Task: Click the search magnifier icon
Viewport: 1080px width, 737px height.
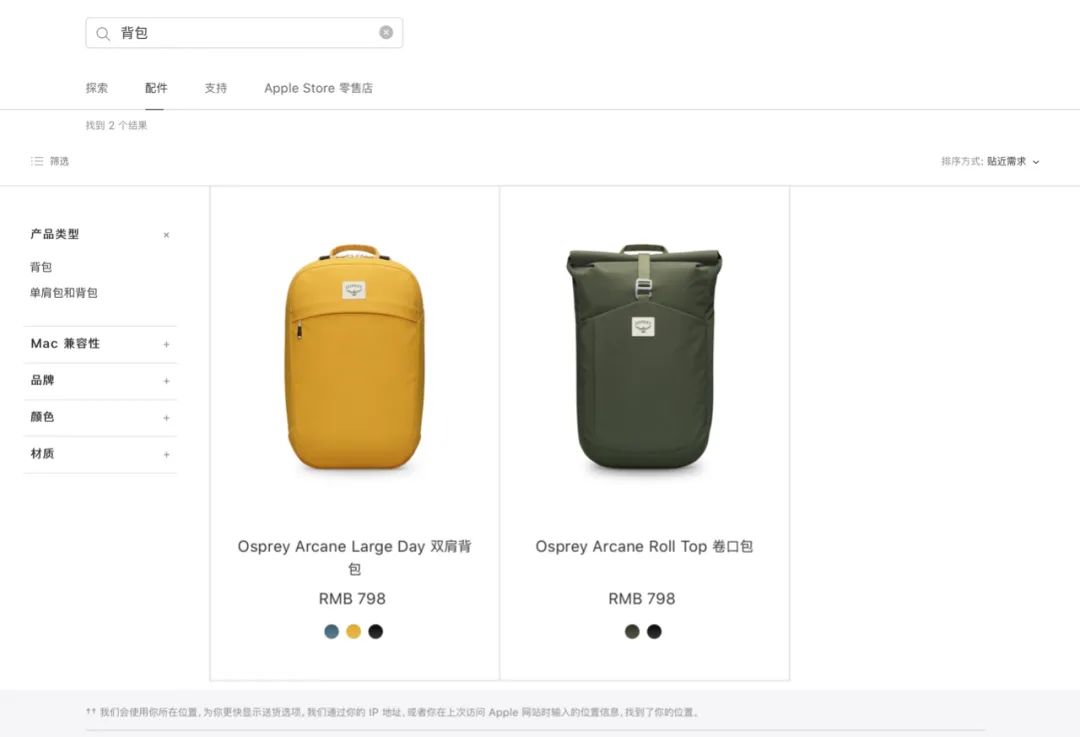Action: tap(103, 33)
